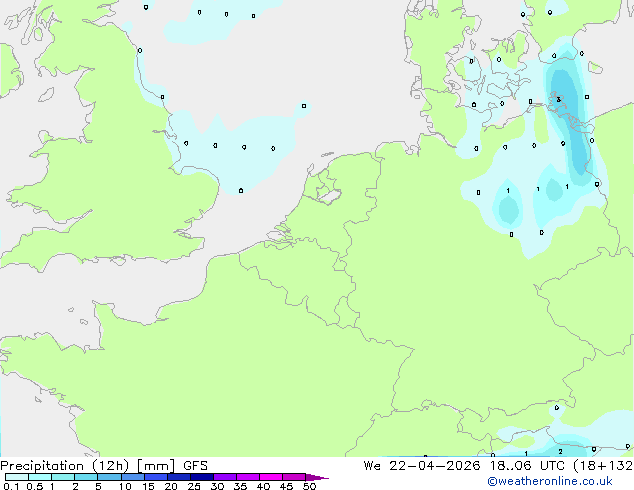Select the 0.5–1 mm legend color
The width and height of the screenshot is (634, 490).
(x=40, y=477)
